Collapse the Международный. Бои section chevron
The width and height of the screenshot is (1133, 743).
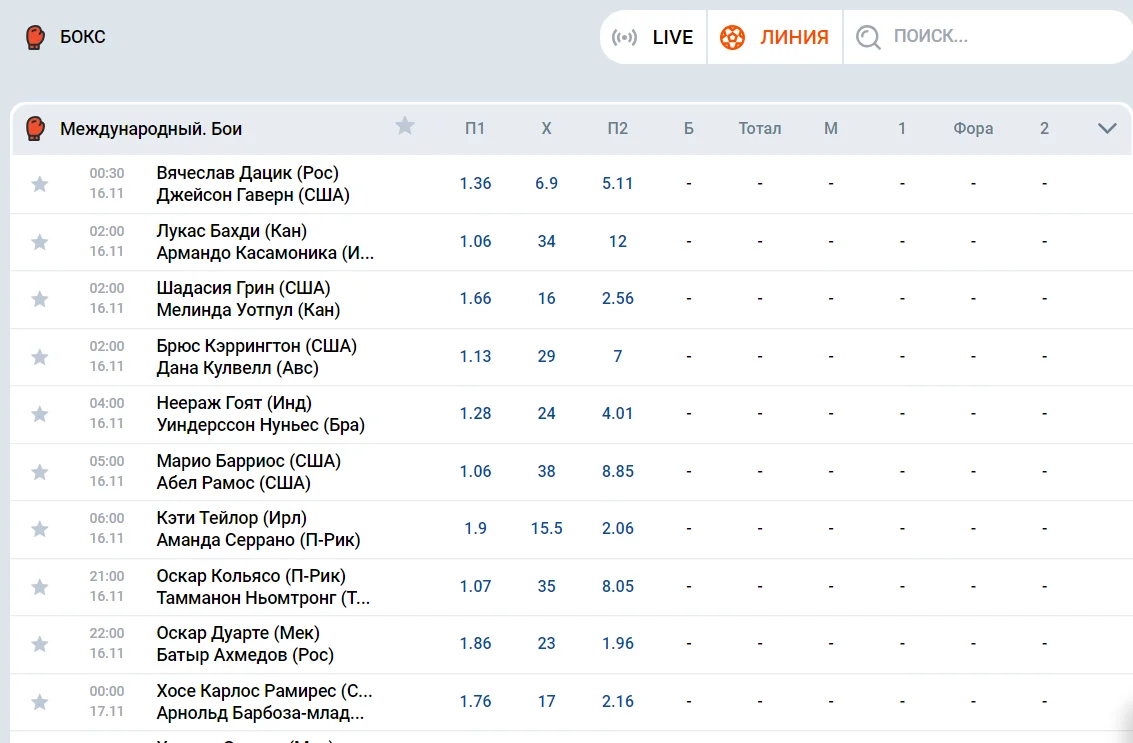click(x=1107, y=129)
